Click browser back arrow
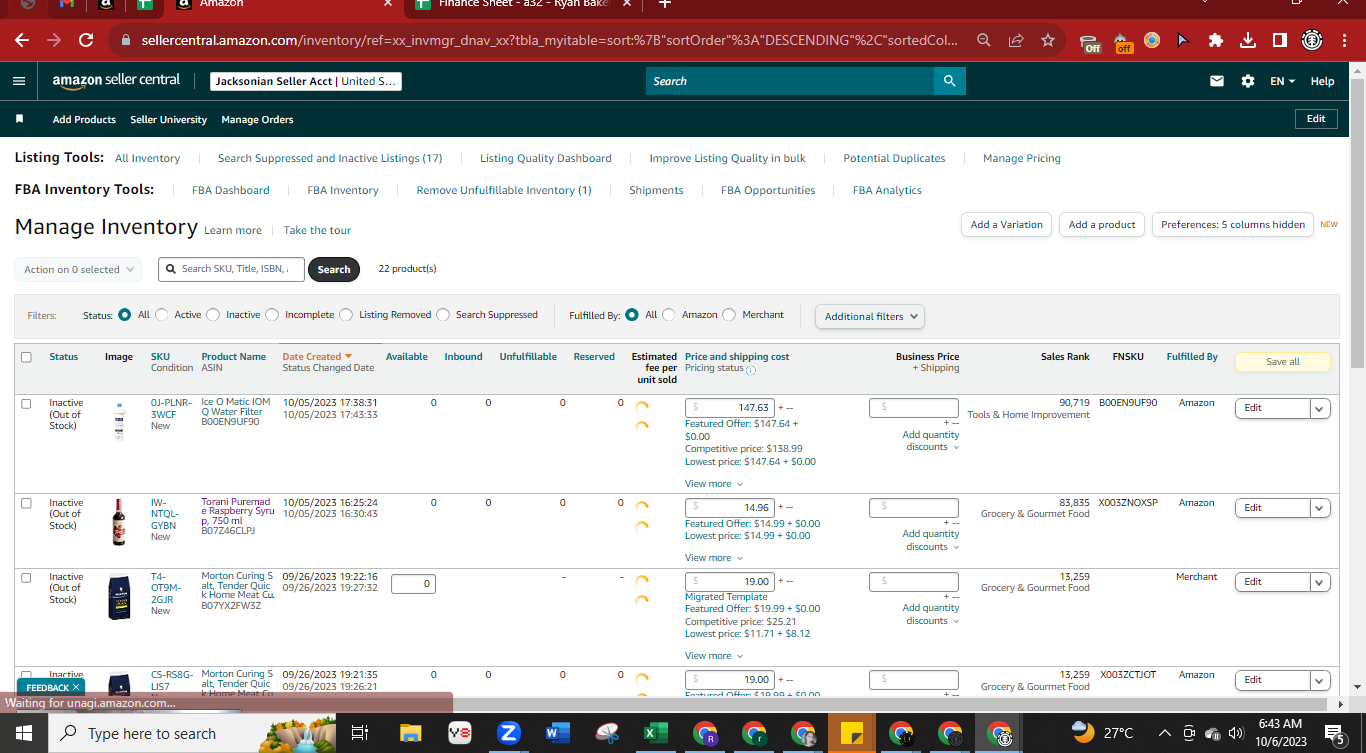This screenshot has height=753, width=1366. click(x=22, y=40)
